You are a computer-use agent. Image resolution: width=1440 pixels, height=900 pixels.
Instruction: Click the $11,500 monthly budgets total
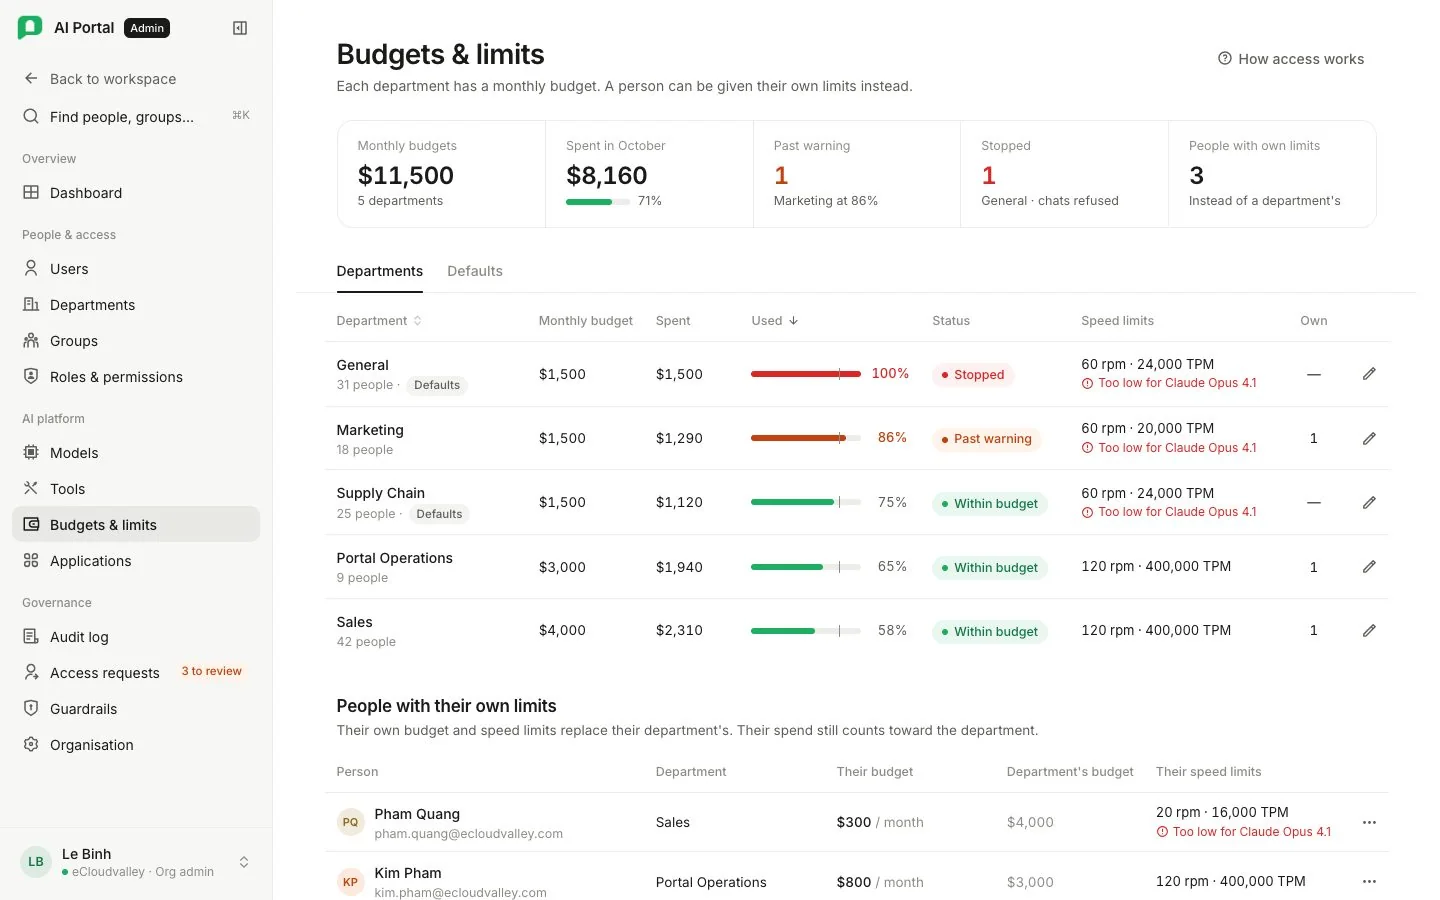click(x=406, y=176)
